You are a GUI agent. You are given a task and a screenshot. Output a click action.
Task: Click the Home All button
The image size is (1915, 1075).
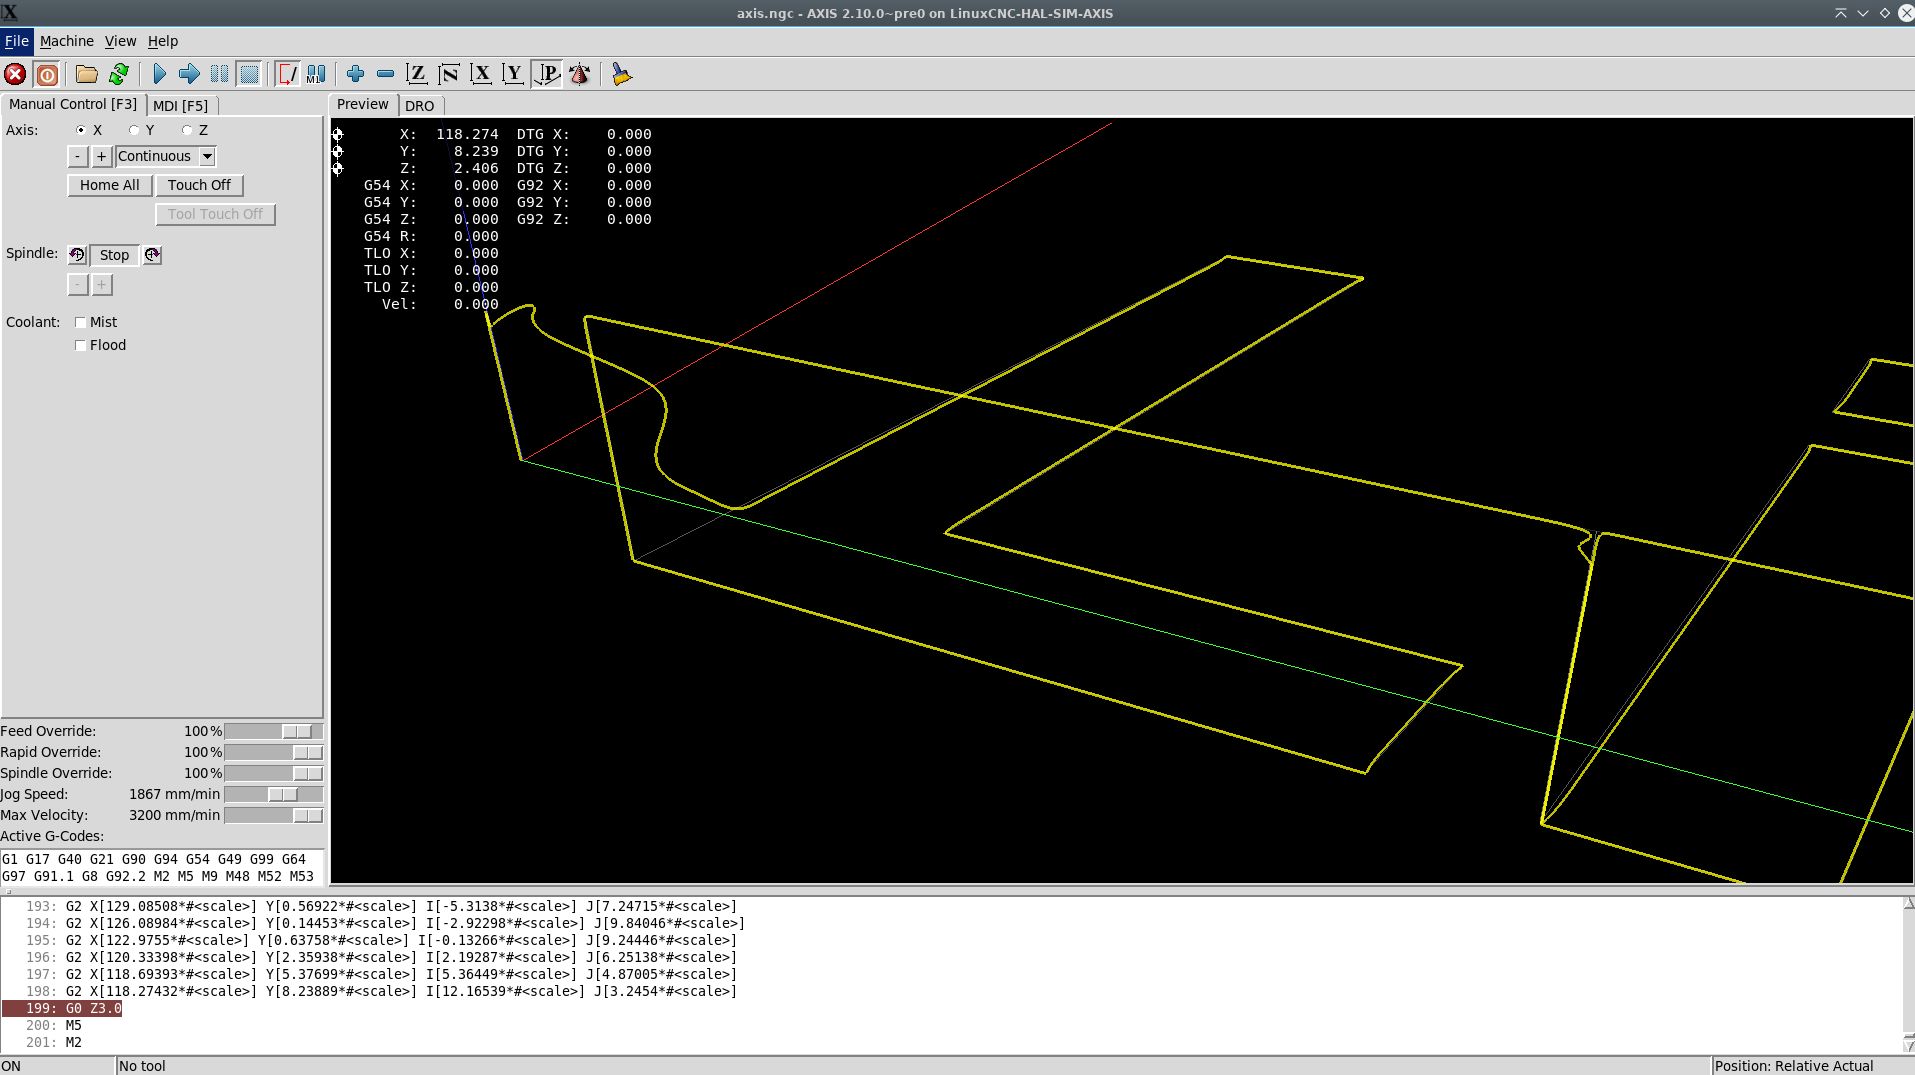pyautogui.click(x=110, y=185)
